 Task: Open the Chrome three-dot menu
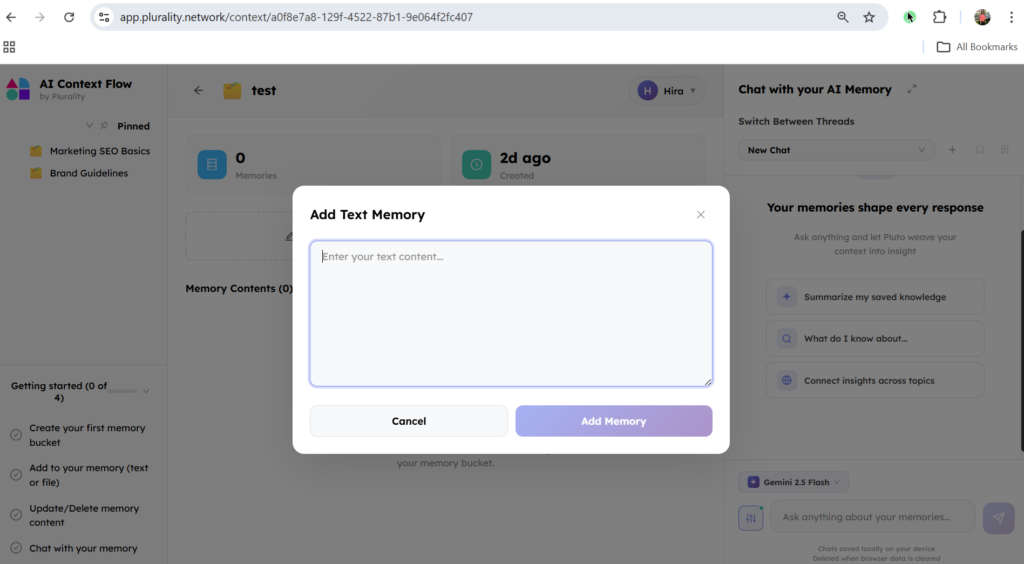click(1011, 17)
